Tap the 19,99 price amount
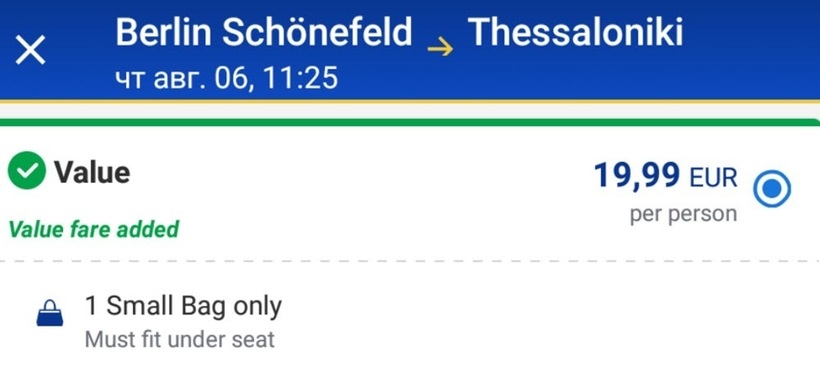 (x=637, y=175)
